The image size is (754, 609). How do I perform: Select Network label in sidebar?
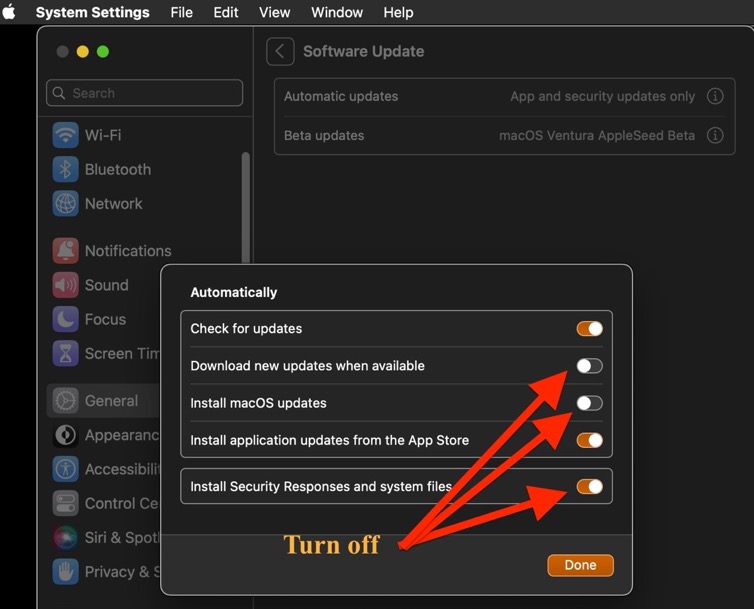coord(113,203)
